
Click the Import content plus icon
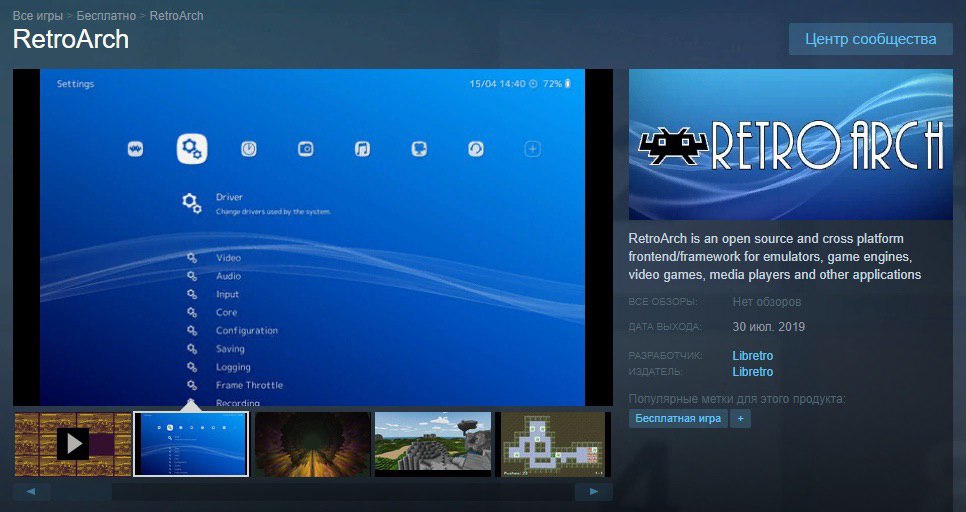click(x=532, y=149)
